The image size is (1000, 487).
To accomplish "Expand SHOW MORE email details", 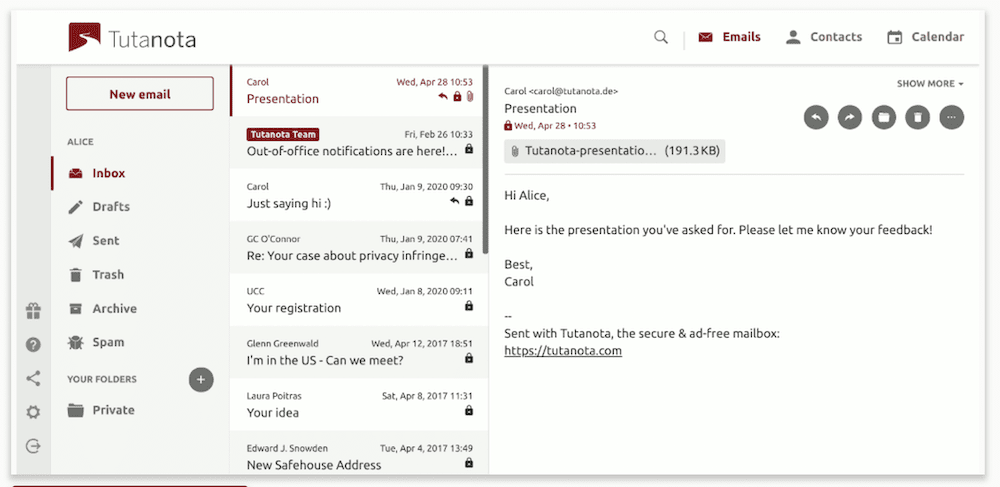I will tap(930, 84).
